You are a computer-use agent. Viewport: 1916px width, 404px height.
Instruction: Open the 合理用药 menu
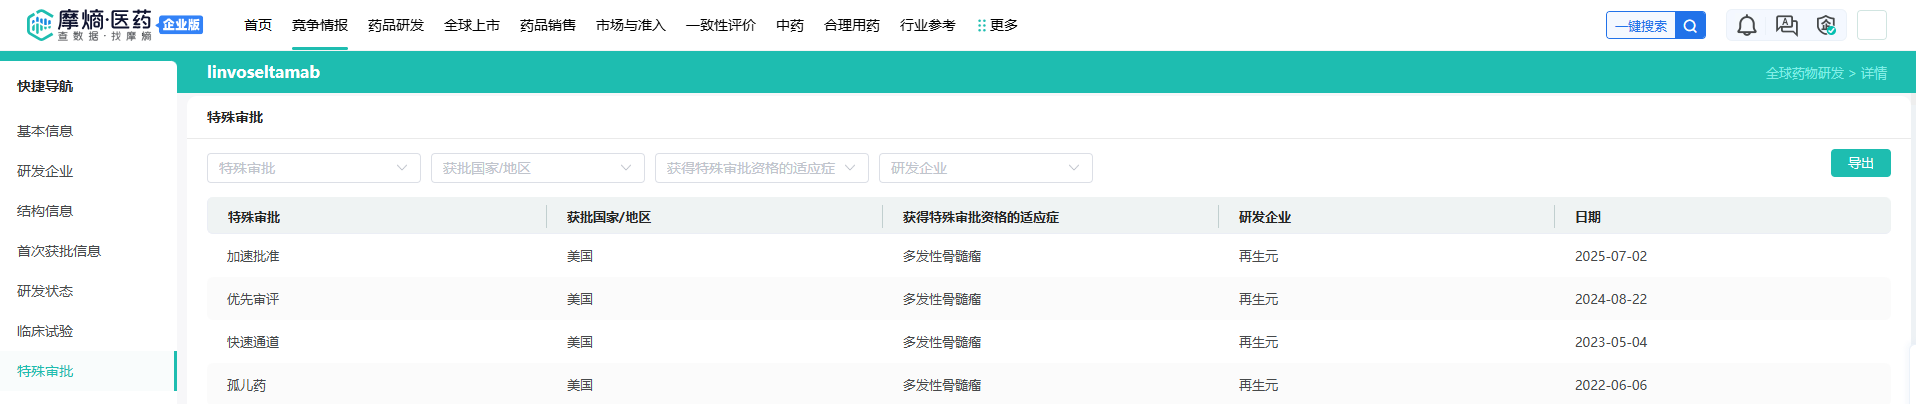click(852, 25)
